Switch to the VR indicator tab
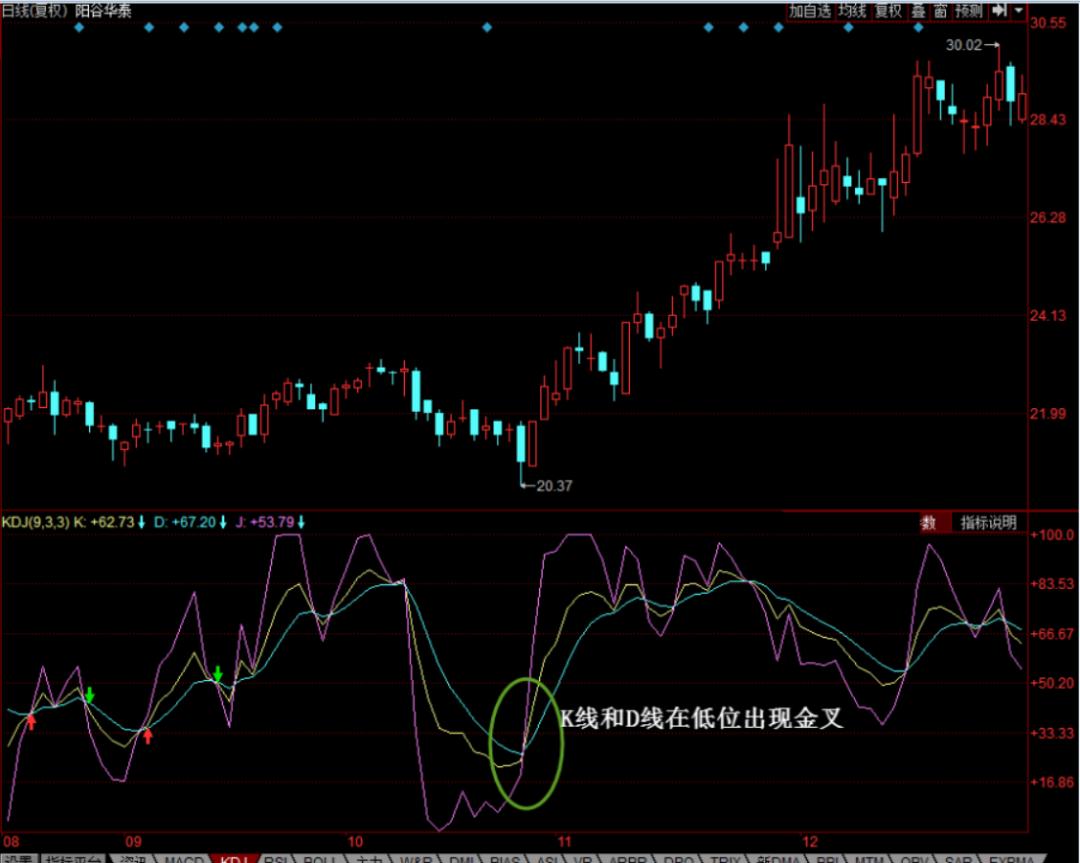1080x863 pixels. 583,858
